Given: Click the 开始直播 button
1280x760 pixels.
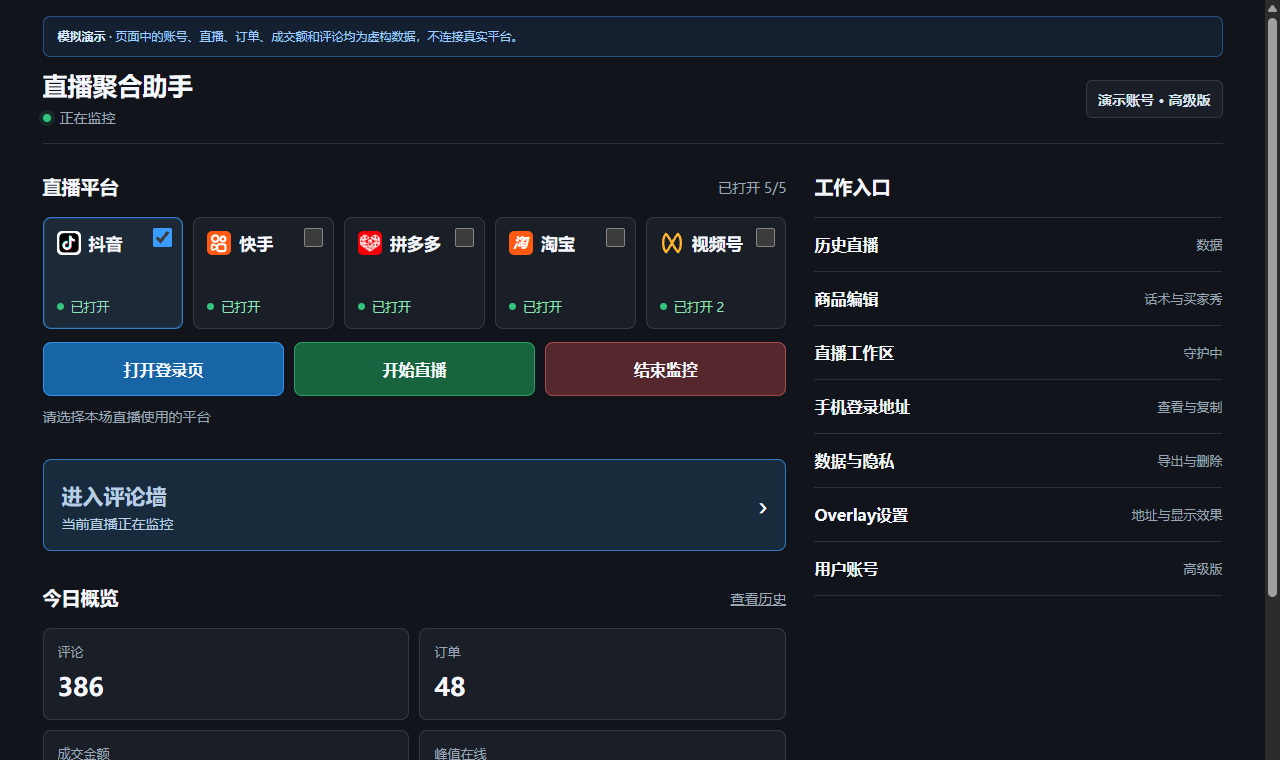Looking at the screenshot, I should 414,369.
